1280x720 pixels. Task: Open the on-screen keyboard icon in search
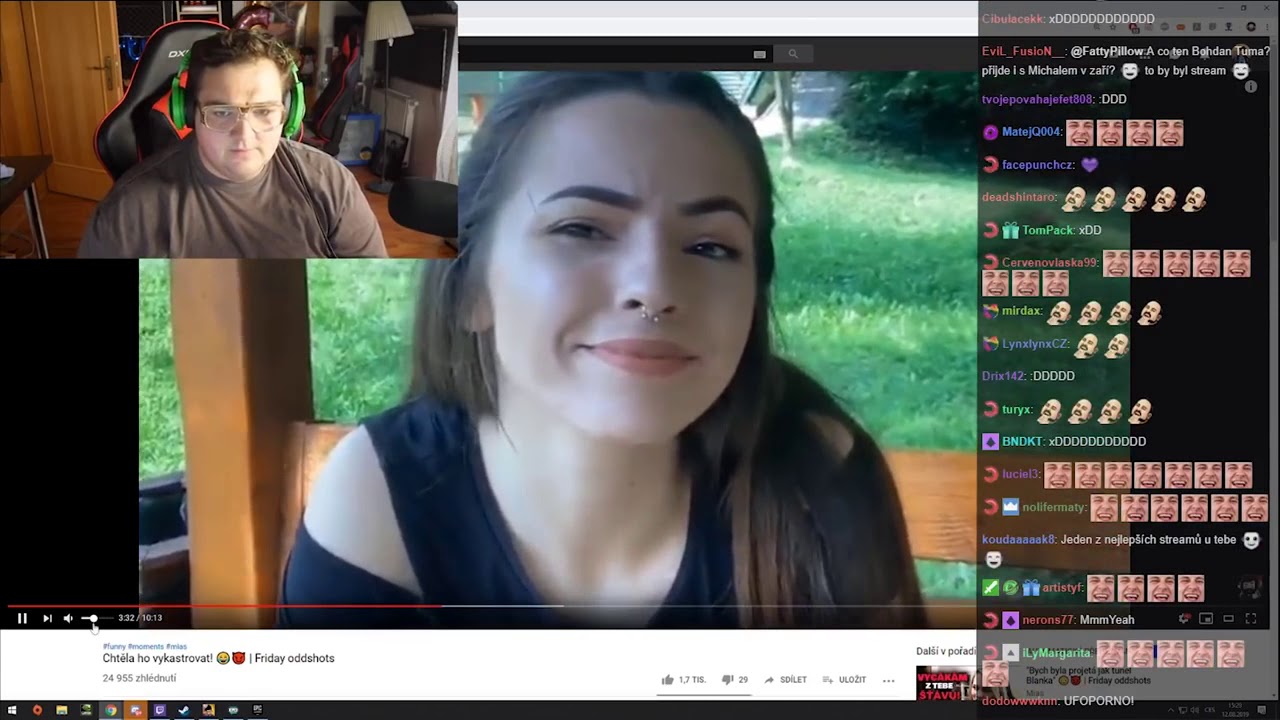[760, 54]
